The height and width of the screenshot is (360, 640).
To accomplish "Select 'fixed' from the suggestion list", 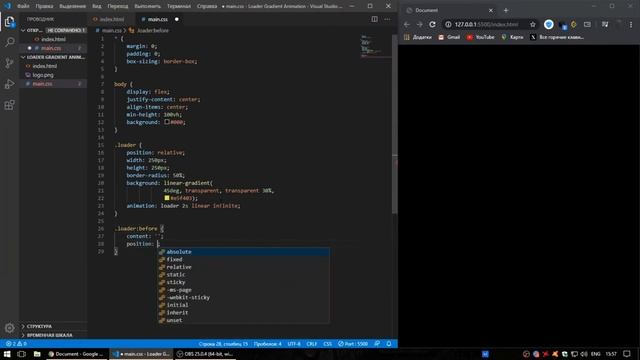I will coord(244,259).
